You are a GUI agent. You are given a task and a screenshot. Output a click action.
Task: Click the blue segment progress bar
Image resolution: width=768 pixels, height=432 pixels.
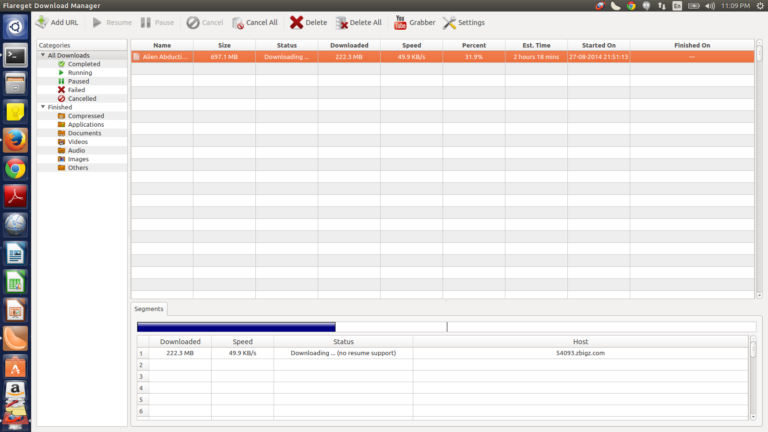click(236, 327)
